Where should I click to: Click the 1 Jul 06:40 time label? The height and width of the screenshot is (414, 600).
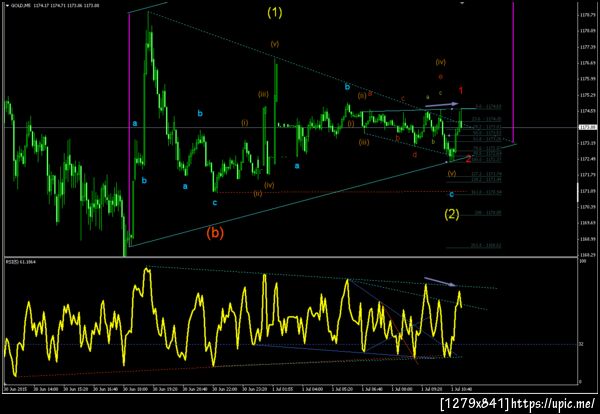[373, 389]
